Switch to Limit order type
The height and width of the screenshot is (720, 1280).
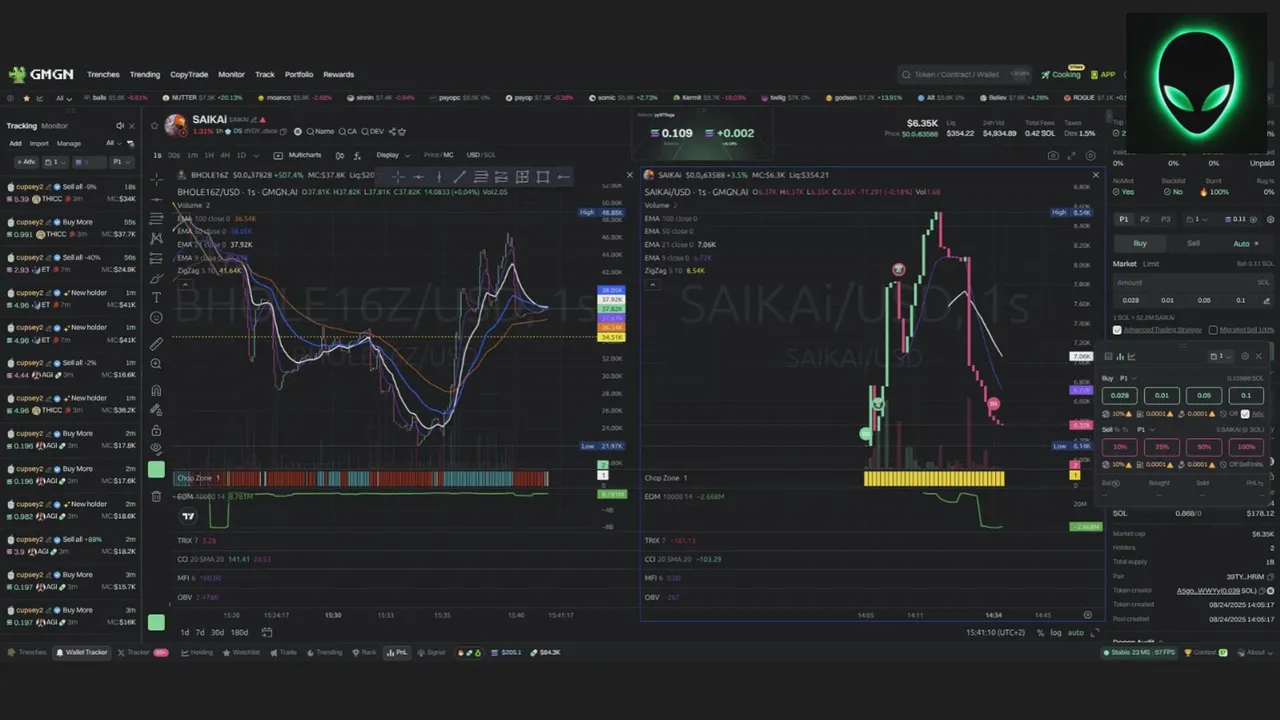click(x=1151, y=264)
